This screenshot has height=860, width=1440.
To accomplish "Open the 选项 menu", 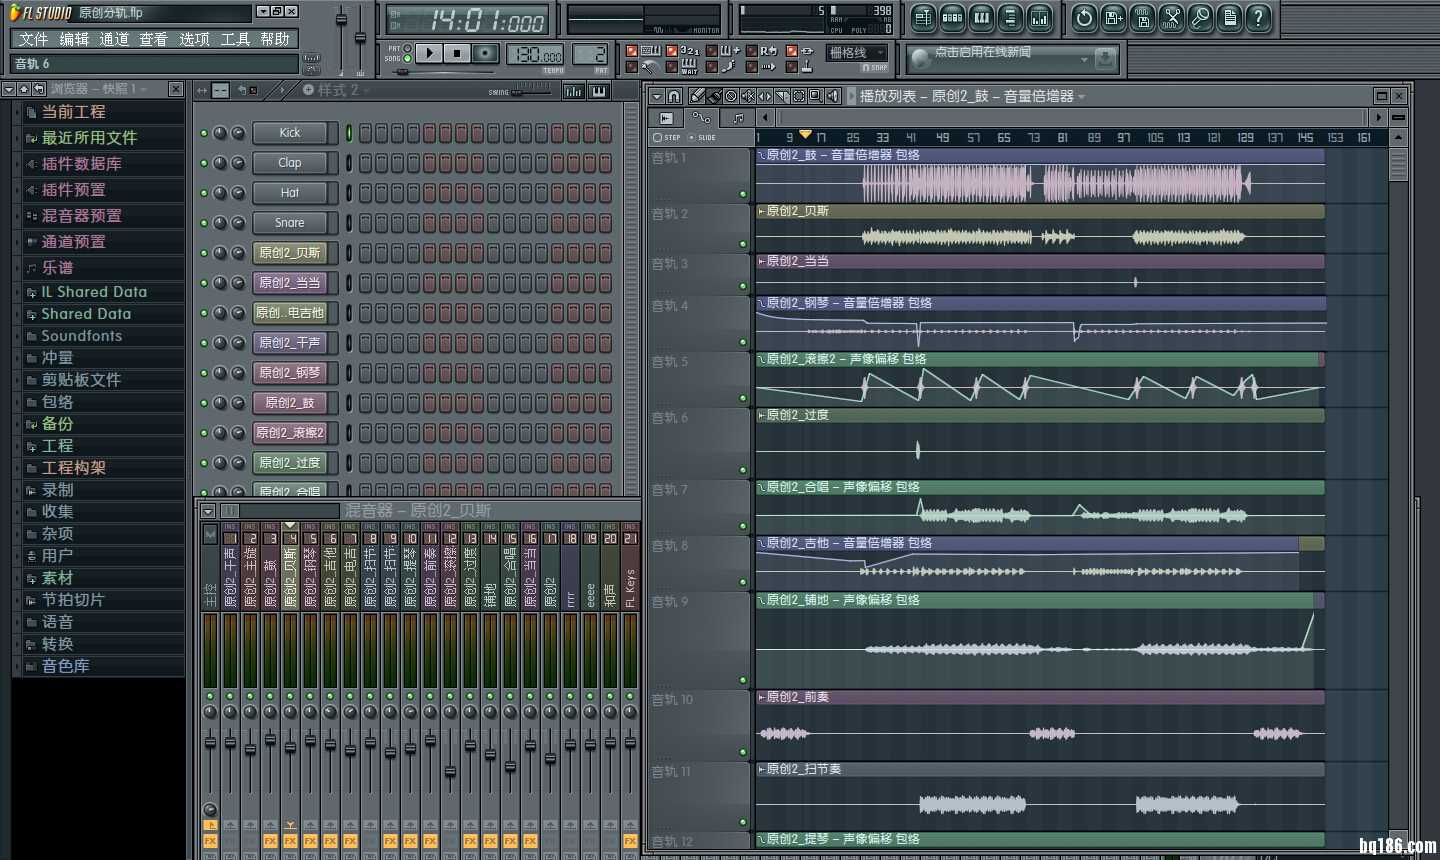I will (194, 39).
